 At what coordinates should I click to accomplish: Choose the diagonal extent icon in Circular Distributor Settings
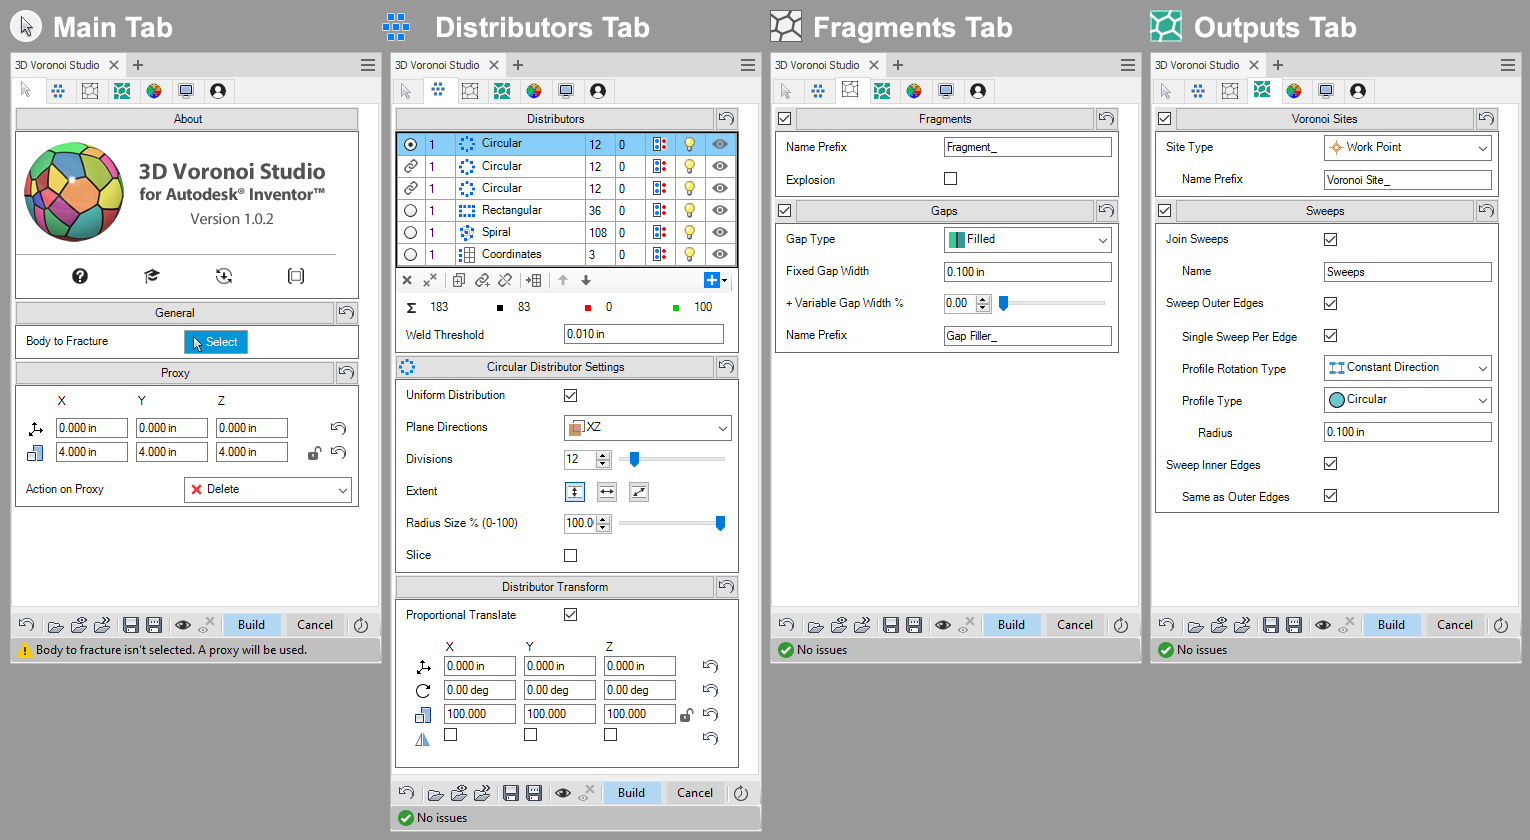(x=639, y=491)
